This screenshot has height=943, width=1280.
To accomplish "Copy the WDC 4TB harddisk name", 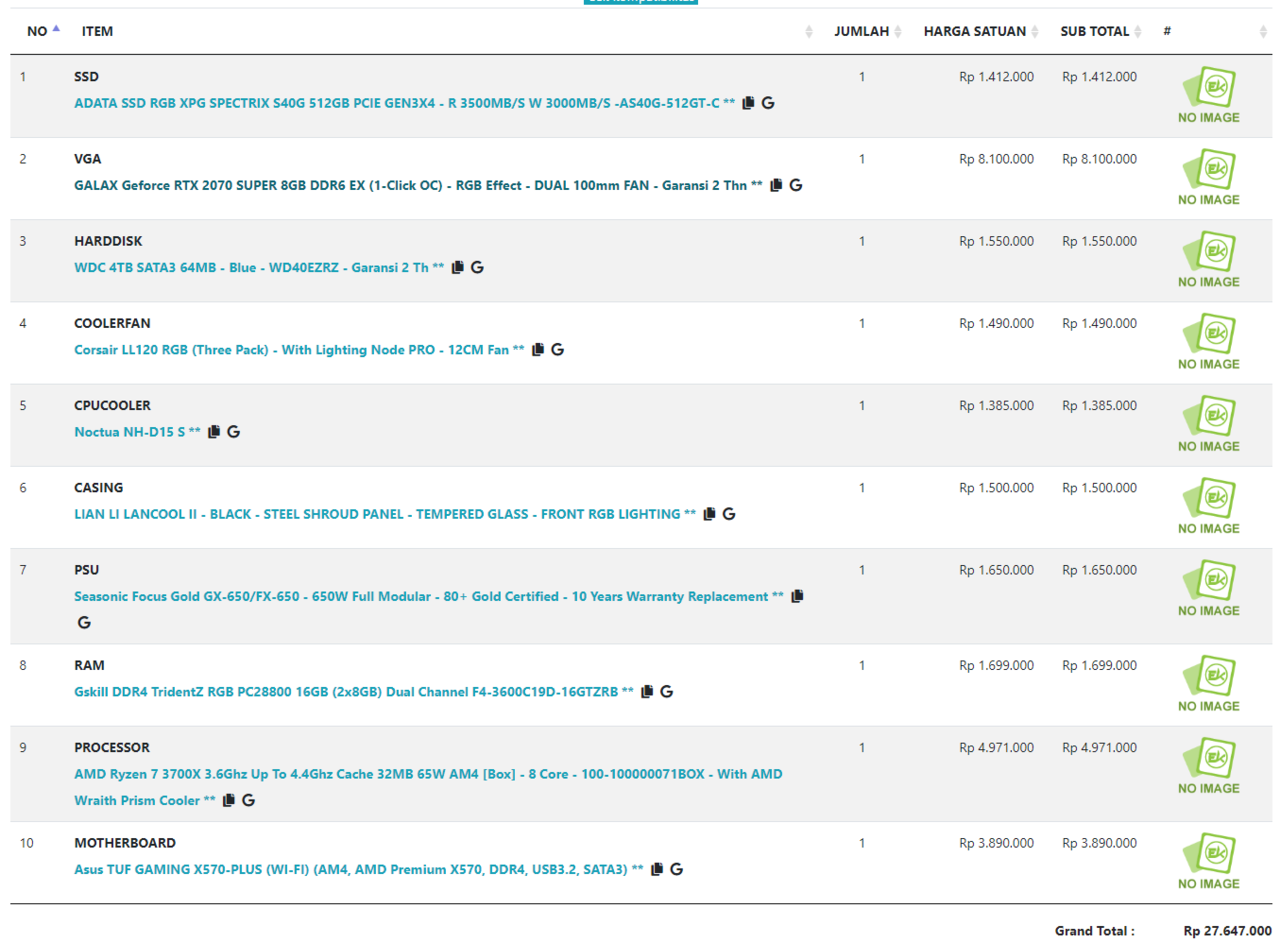I will point(458,267).
